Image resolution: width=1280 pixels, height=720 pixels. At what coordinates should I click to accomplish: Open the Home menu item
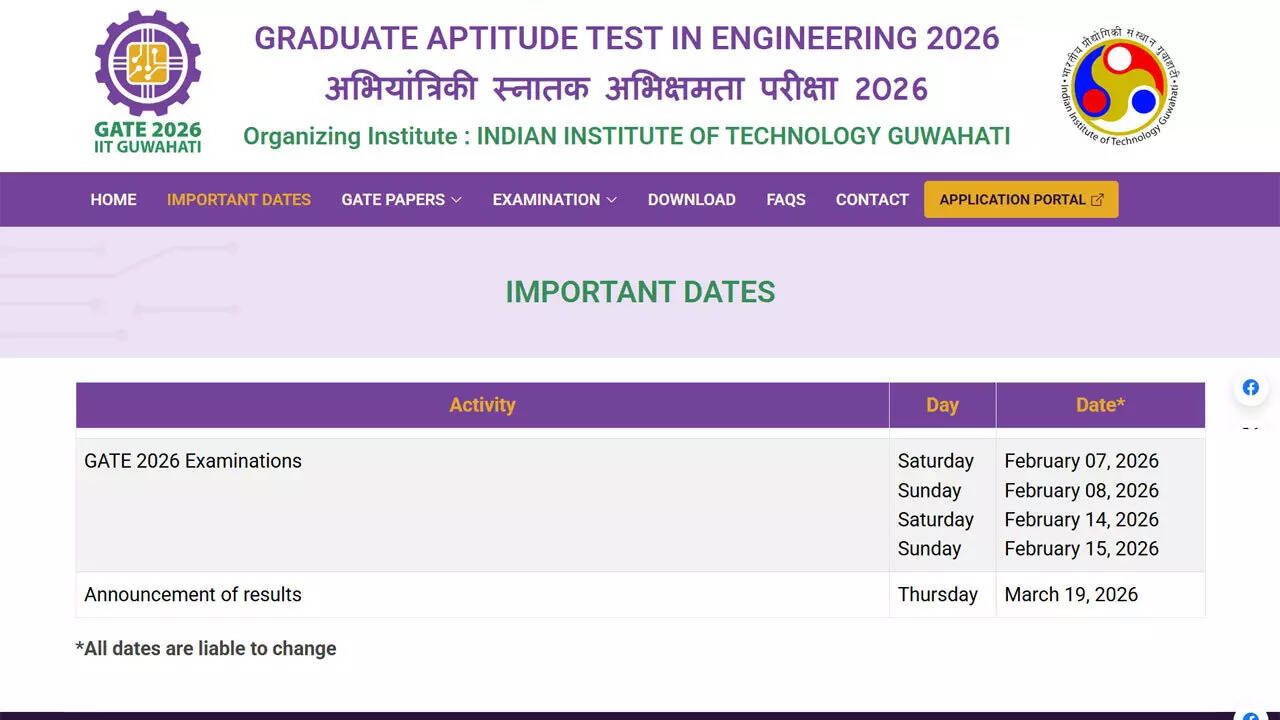pyautogui.click(x=113, y=200)
